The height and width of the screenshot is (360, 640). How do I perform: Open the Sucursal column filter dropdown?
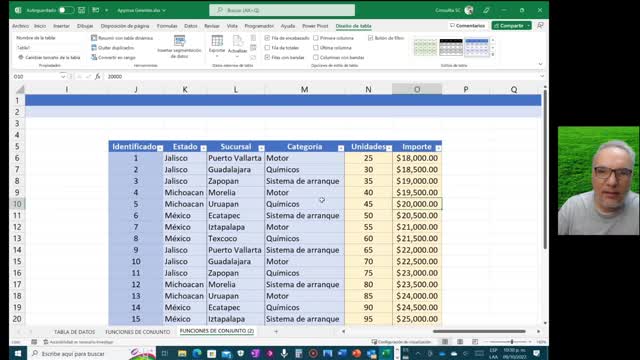pyautogui.click(x=261, y=148)
